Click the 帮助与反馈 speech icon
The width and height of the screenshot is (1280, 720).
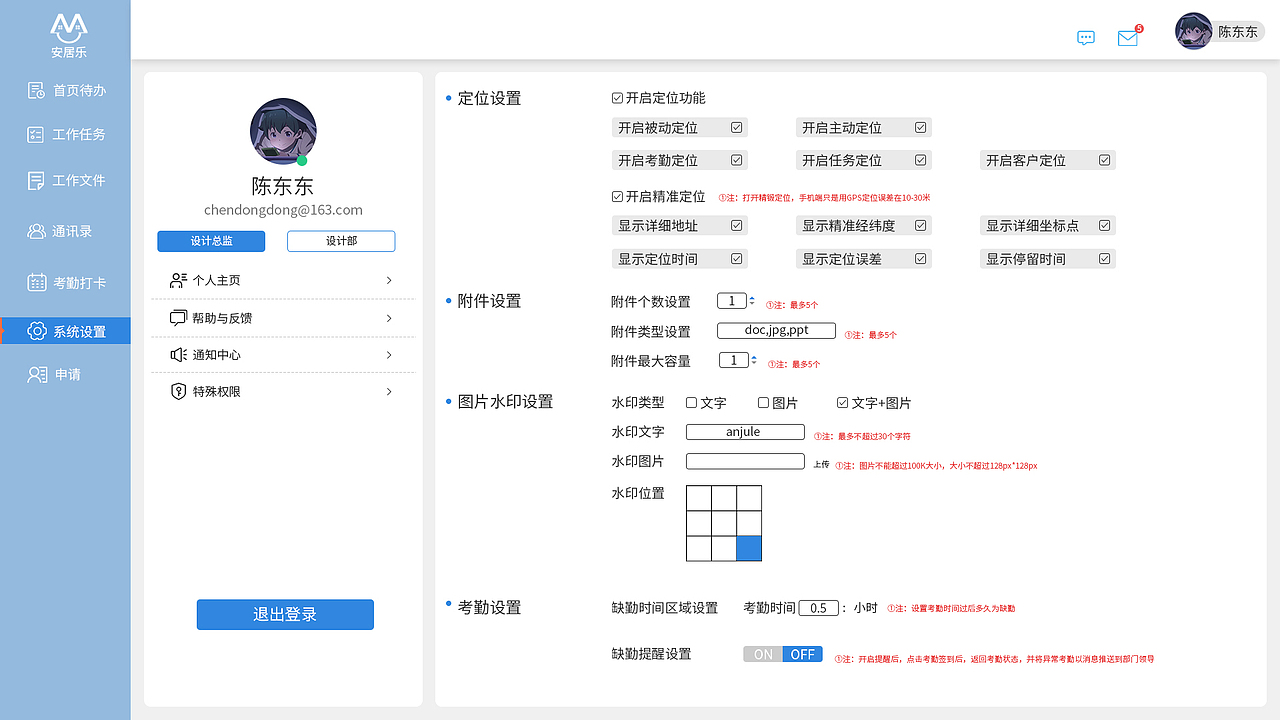pyautogui.click(x=179, y=318)
